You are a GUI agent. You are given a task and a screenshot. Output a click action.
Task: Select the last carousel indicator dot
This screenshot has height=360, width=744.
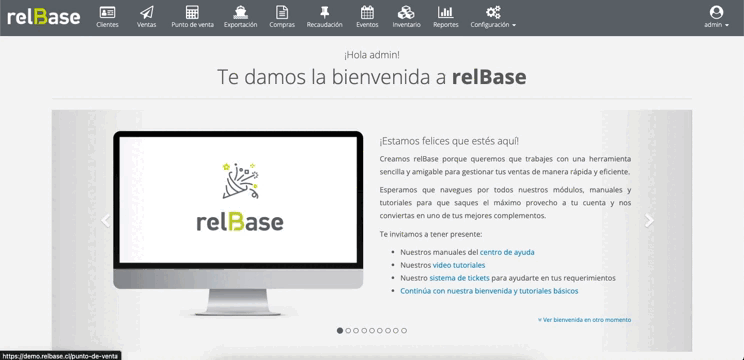[404, 331]
